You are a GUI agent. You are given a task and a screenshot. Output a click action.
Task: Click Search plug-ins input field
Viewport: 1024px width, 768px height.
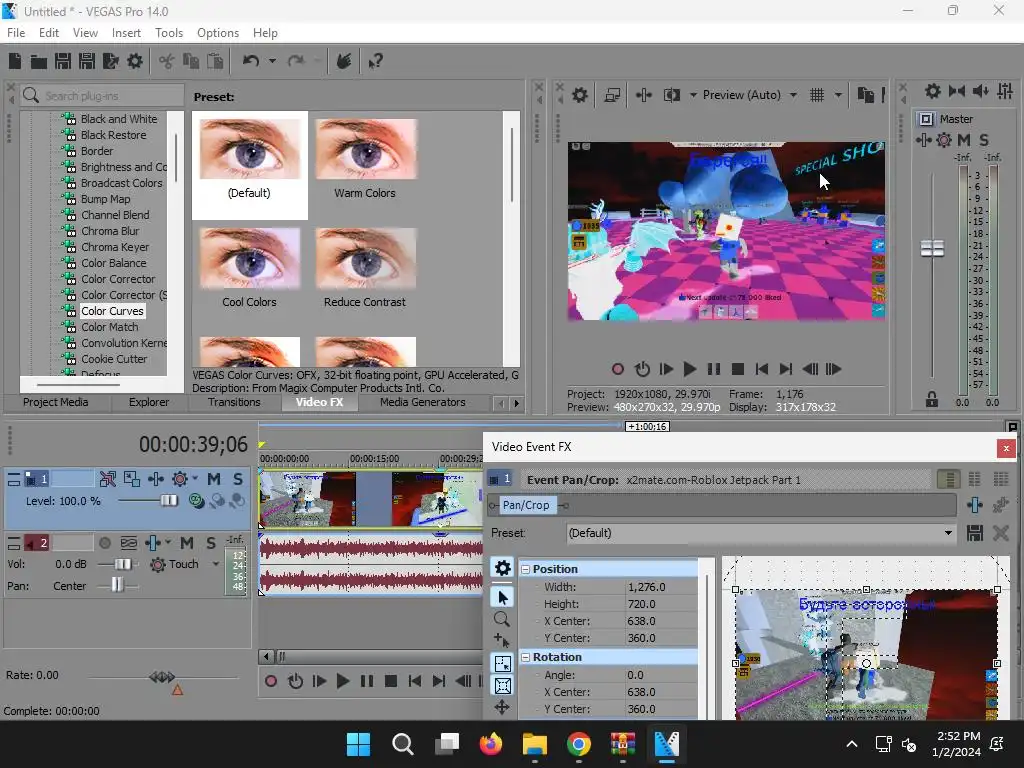click(103, 95)
